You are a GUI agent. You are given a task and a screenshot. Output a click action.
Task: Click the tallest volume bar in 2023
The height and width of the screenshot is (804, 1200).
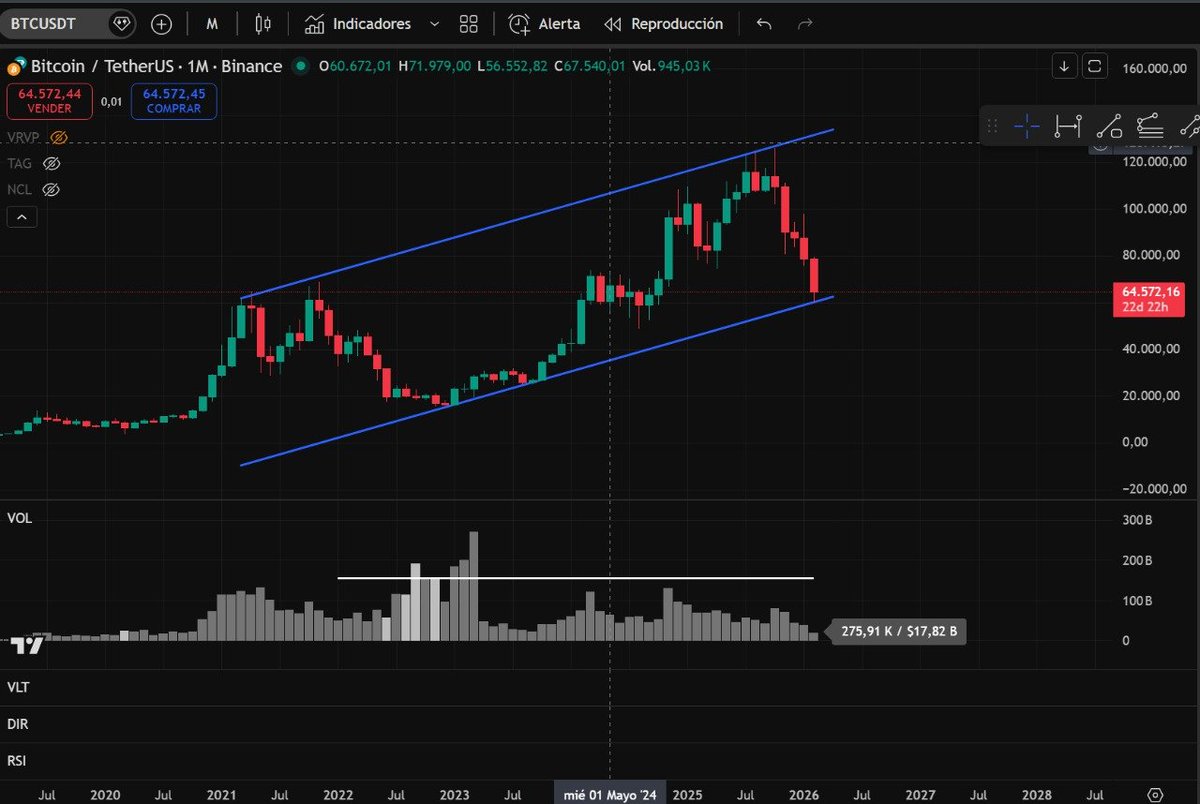tap(474, 586)
